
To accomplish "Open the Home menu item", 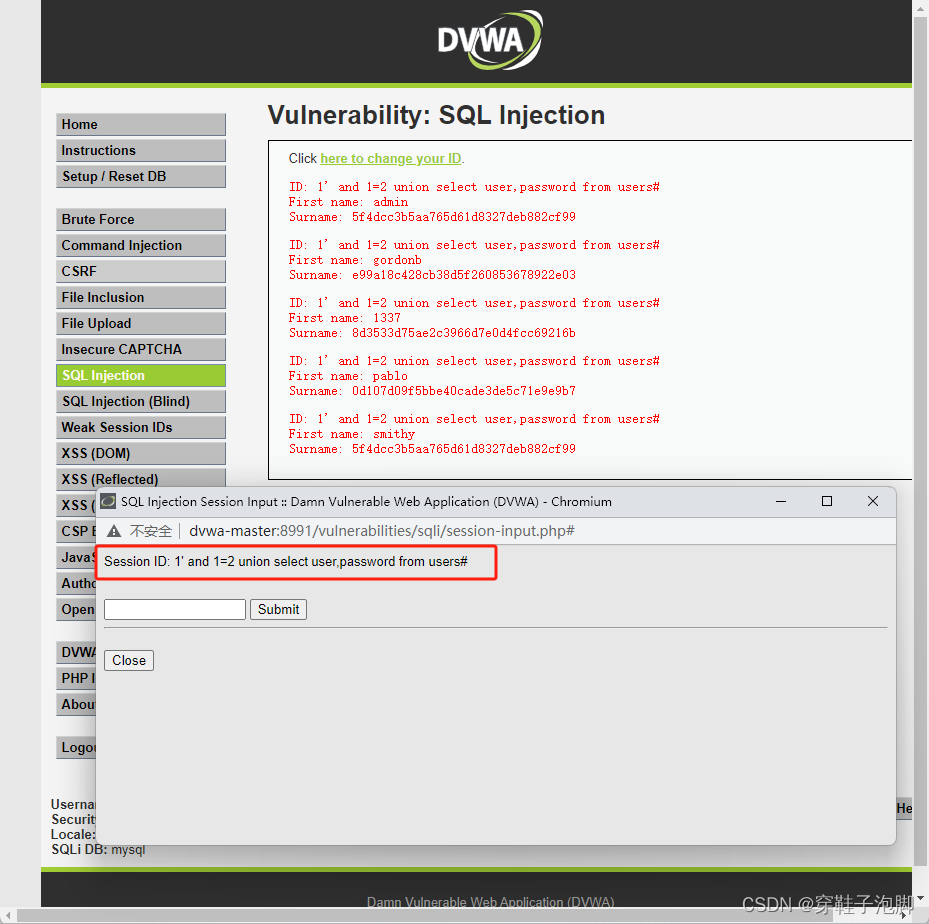I will [x=141, y=124].
